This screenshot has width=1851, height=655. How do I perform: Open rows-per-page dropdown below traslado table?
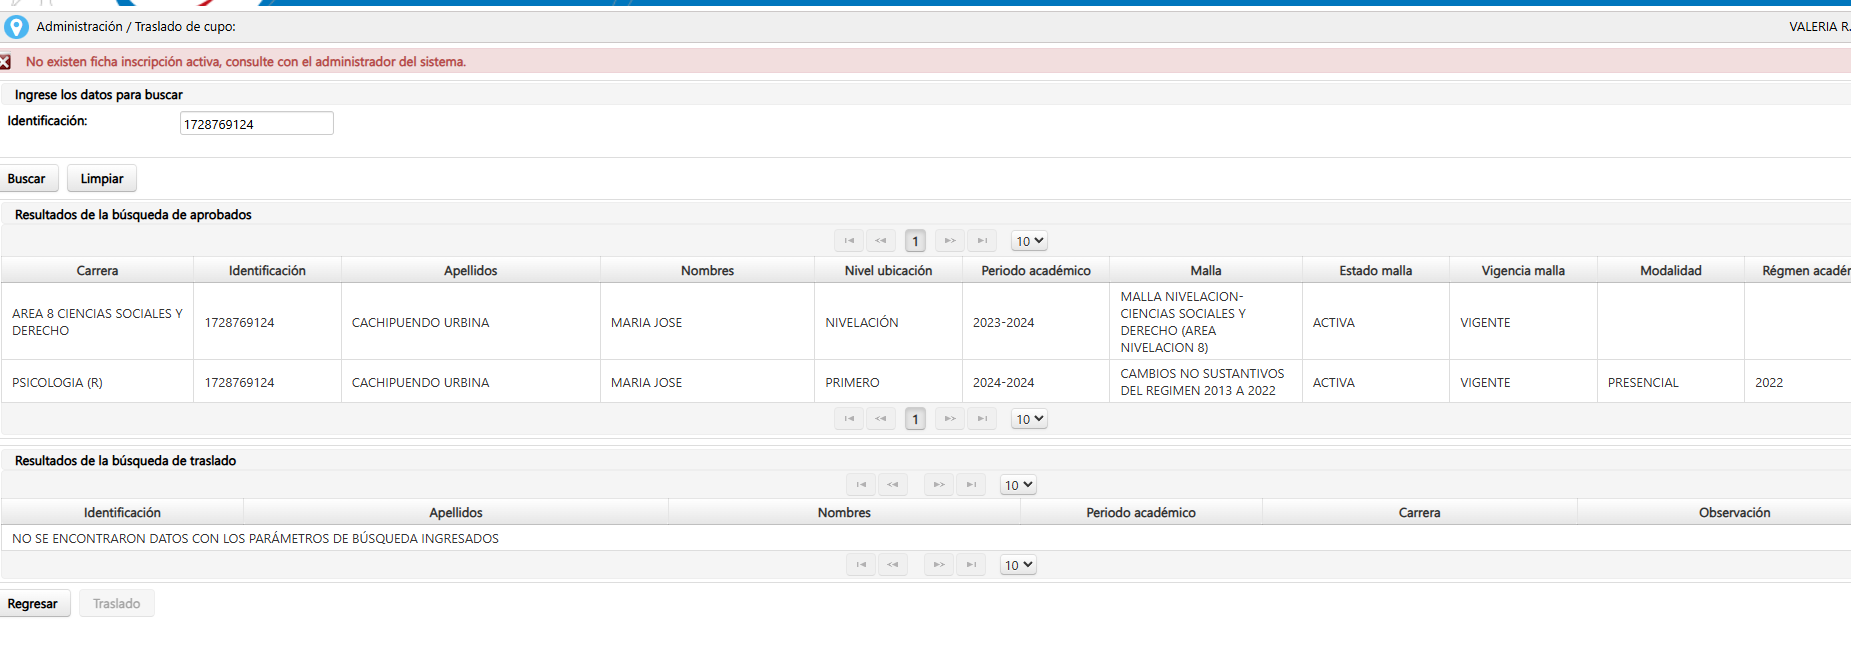1018,565
